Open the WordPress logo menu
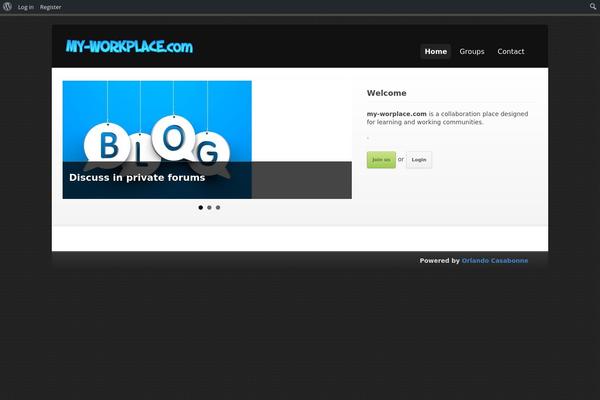 point(7,7)
